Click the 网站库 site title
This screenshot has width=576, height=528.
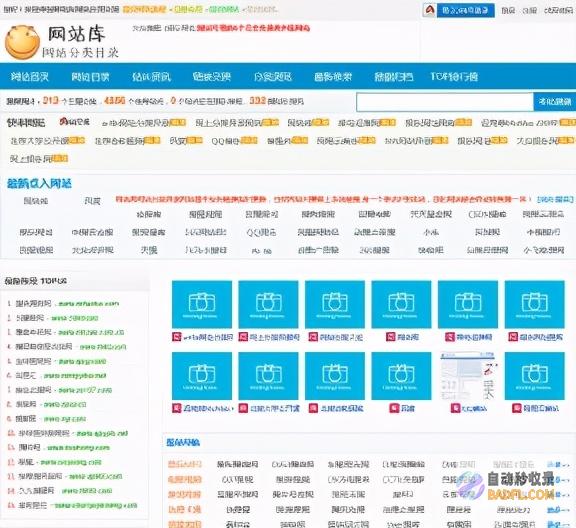click(x=77, y=34)
